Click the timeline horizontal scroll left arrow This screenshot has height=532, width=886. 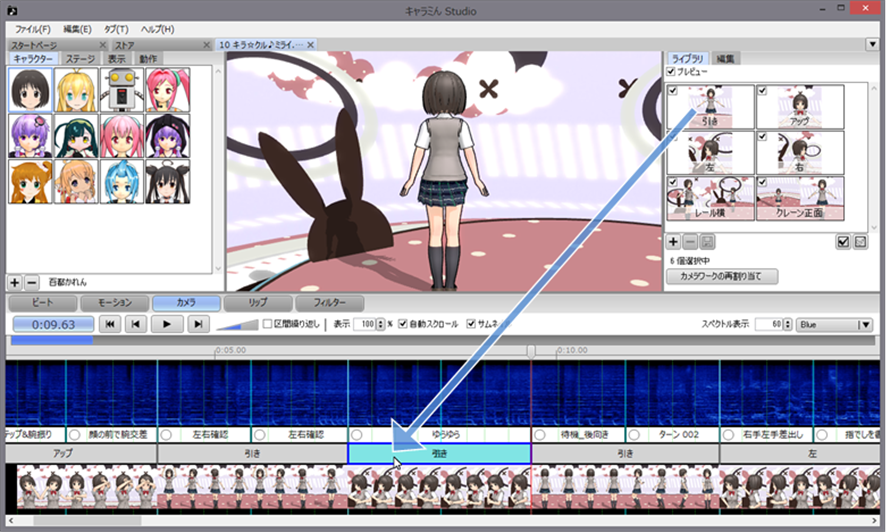coord(11,521)
